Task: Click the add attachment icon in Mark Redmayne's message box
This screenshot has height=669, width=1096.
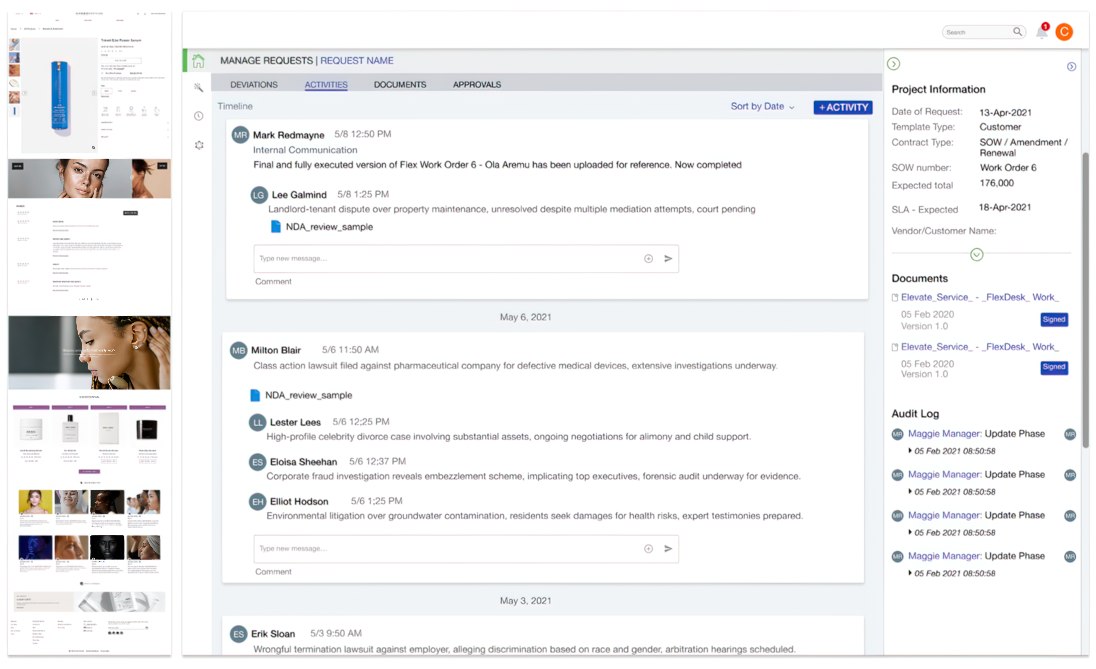Action: coord(649,259)
